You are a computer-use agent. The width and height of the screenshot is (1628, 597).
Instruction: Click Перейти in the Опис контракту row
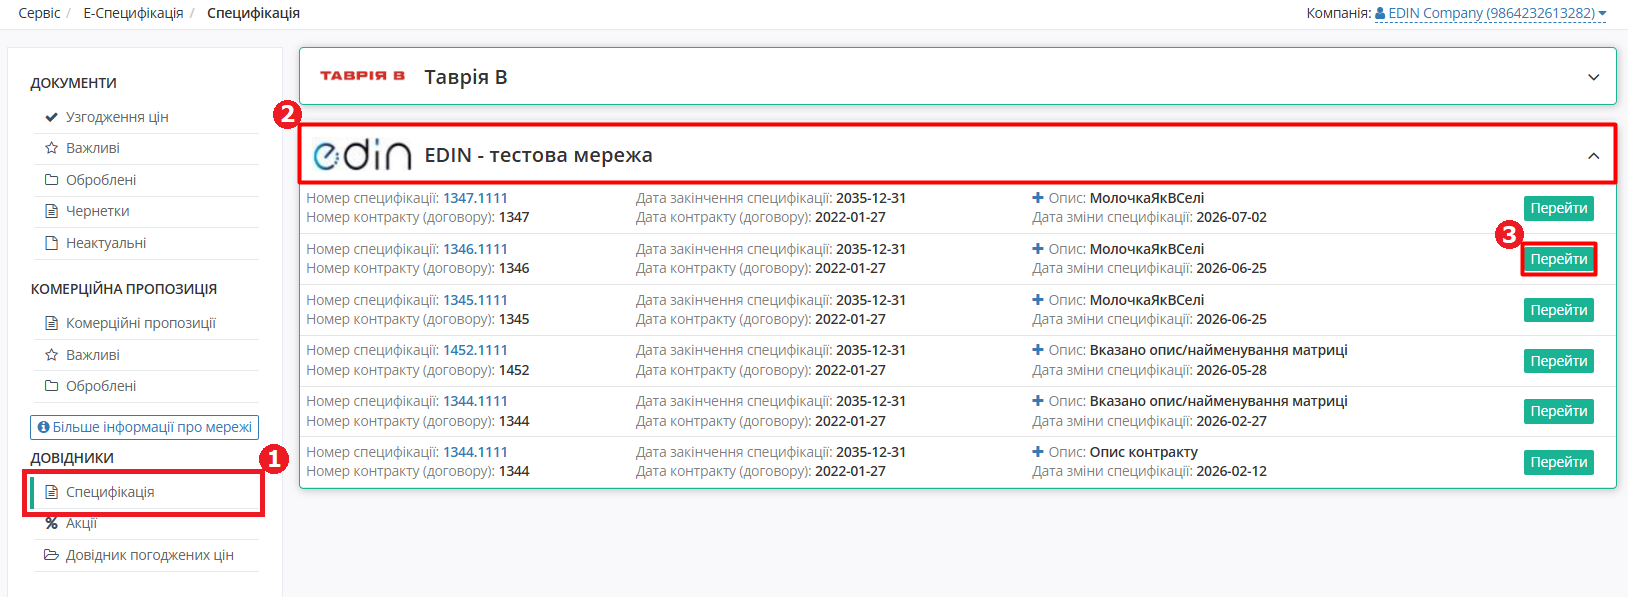[1559, 462]
